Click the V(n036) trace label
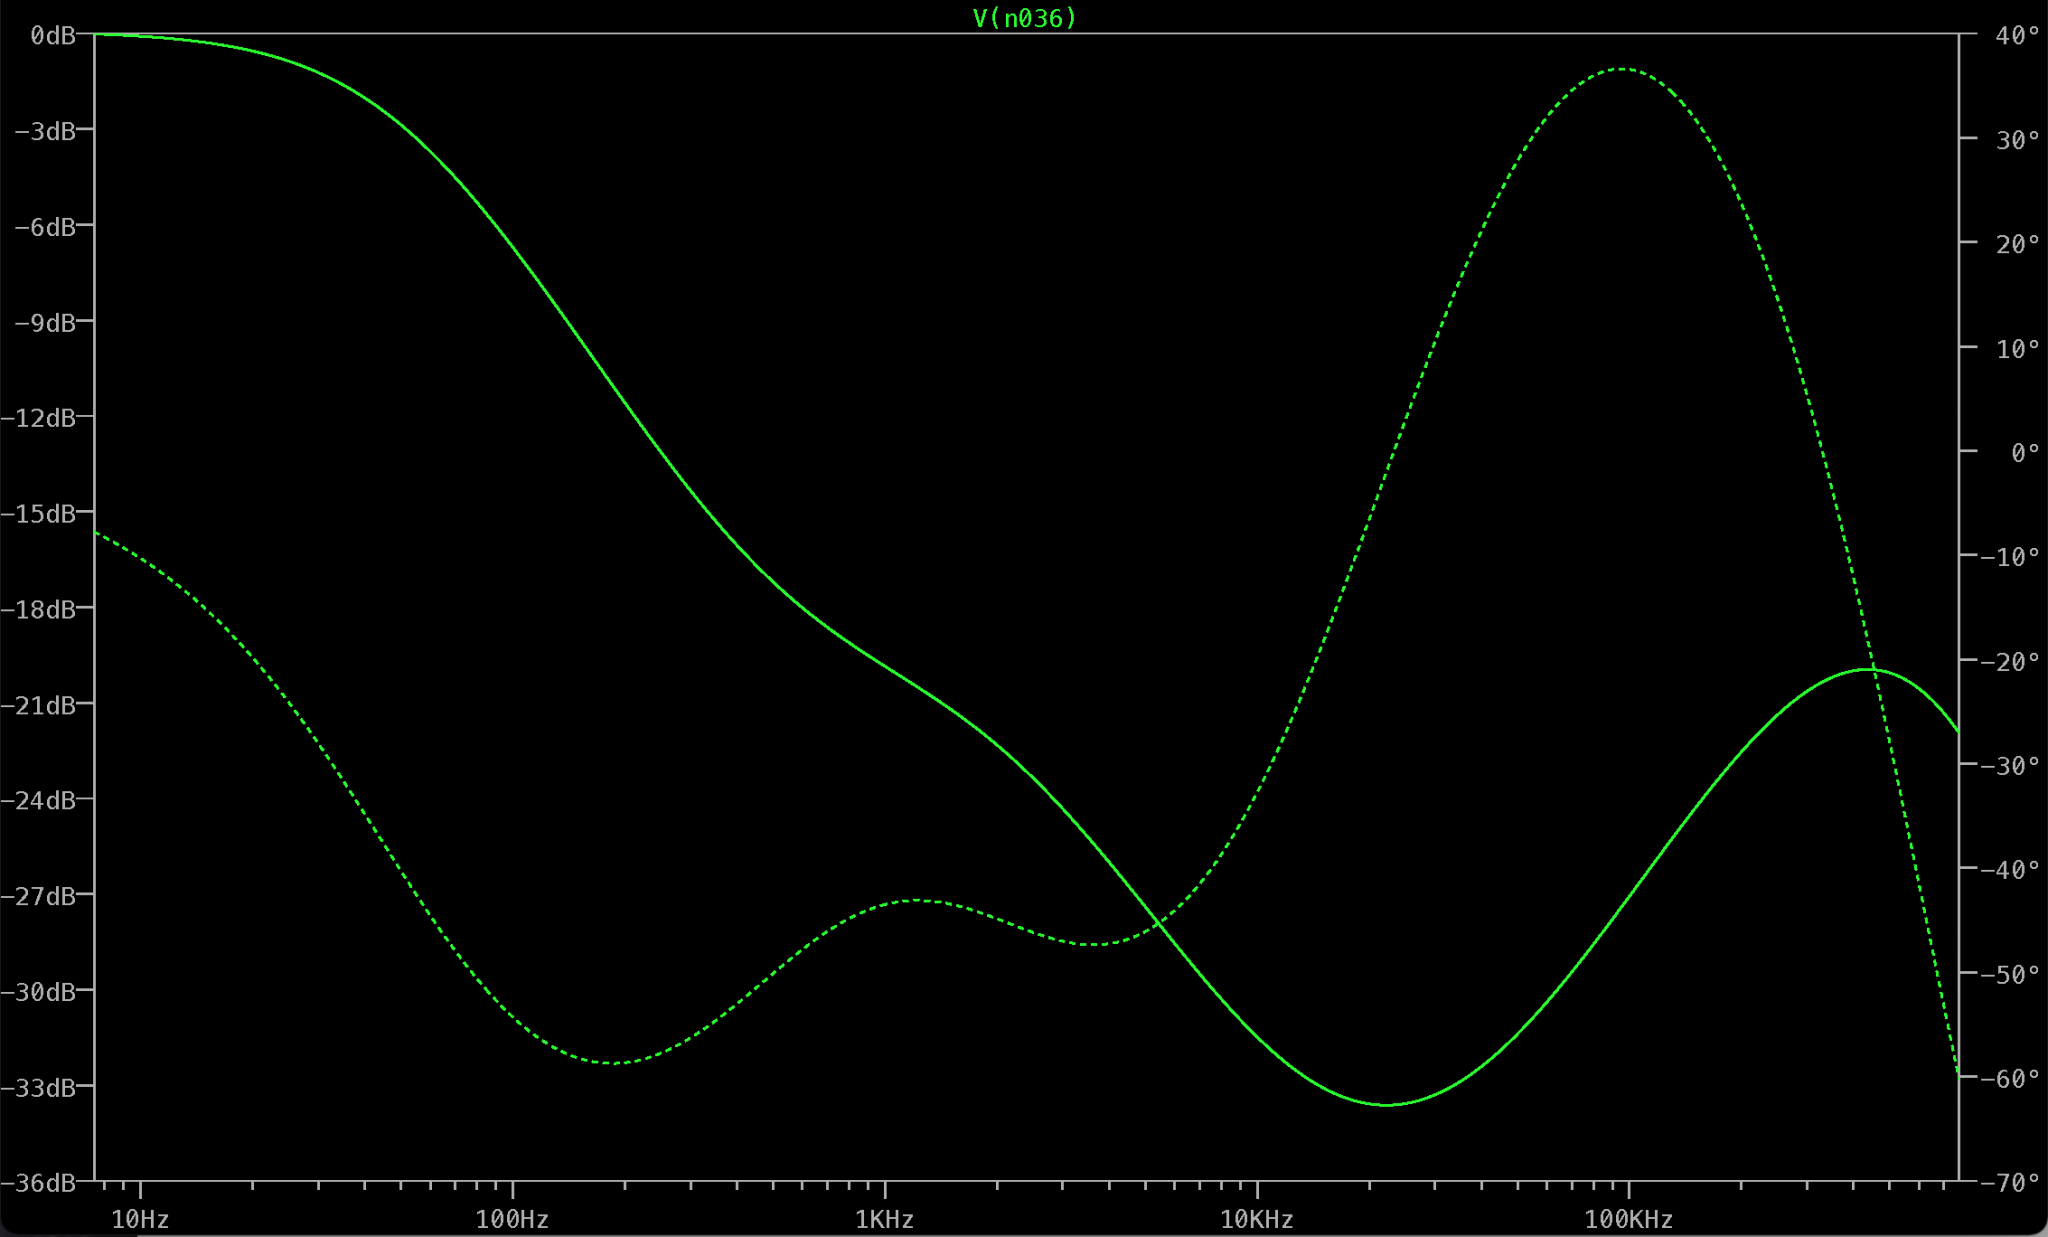The height and width of the screenshot is (1237, 2048). click(x=1025, y=18)
